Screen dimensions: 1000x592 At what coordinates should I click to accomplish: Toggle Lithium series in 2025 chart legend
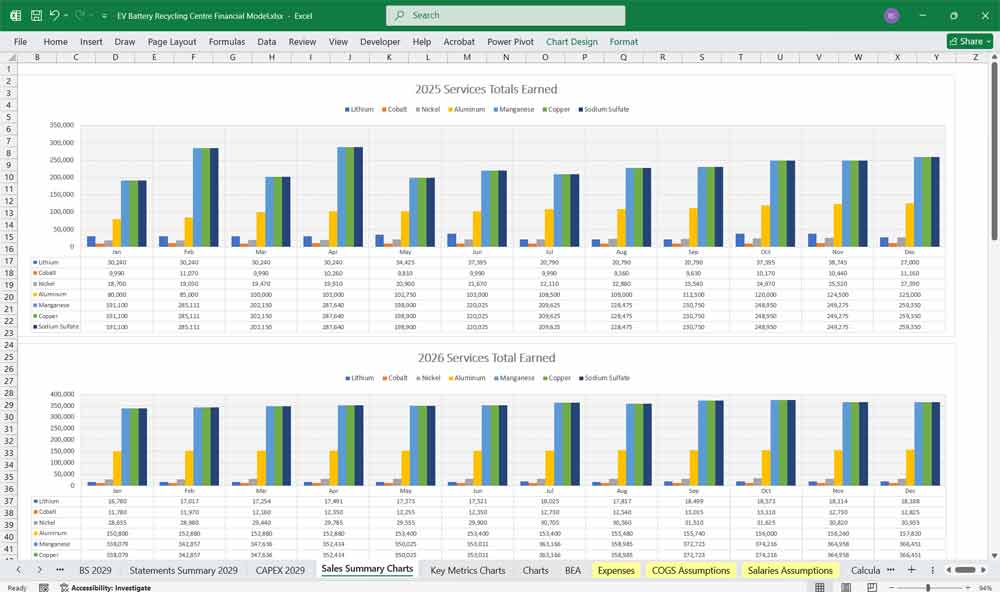[361, 109]
